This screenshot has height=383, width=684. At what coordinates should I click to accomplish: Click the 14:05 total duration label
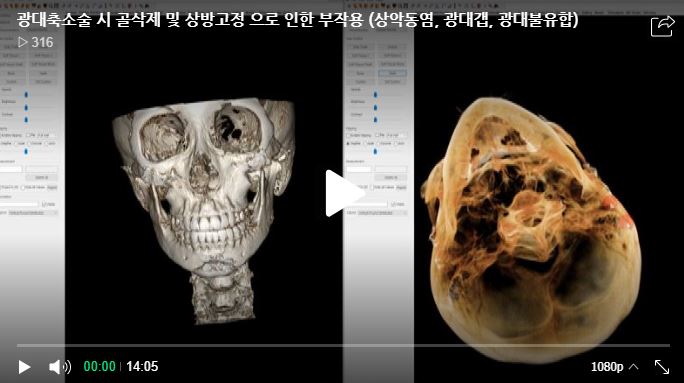point(142,366)
